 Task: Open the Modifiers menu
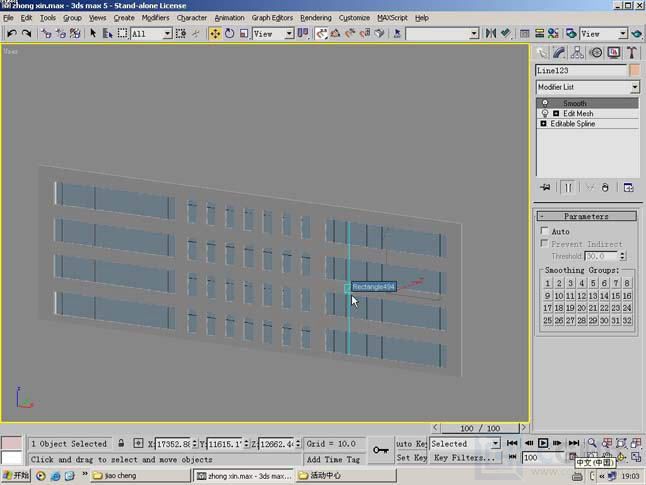point(155,18)
